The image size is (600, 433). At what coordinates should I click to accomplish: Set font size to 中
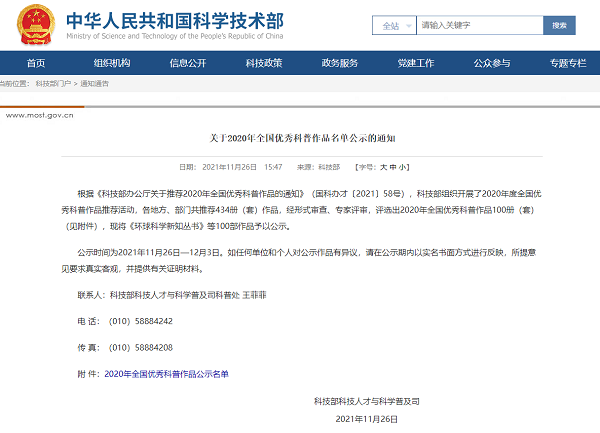tap(394, 167)
